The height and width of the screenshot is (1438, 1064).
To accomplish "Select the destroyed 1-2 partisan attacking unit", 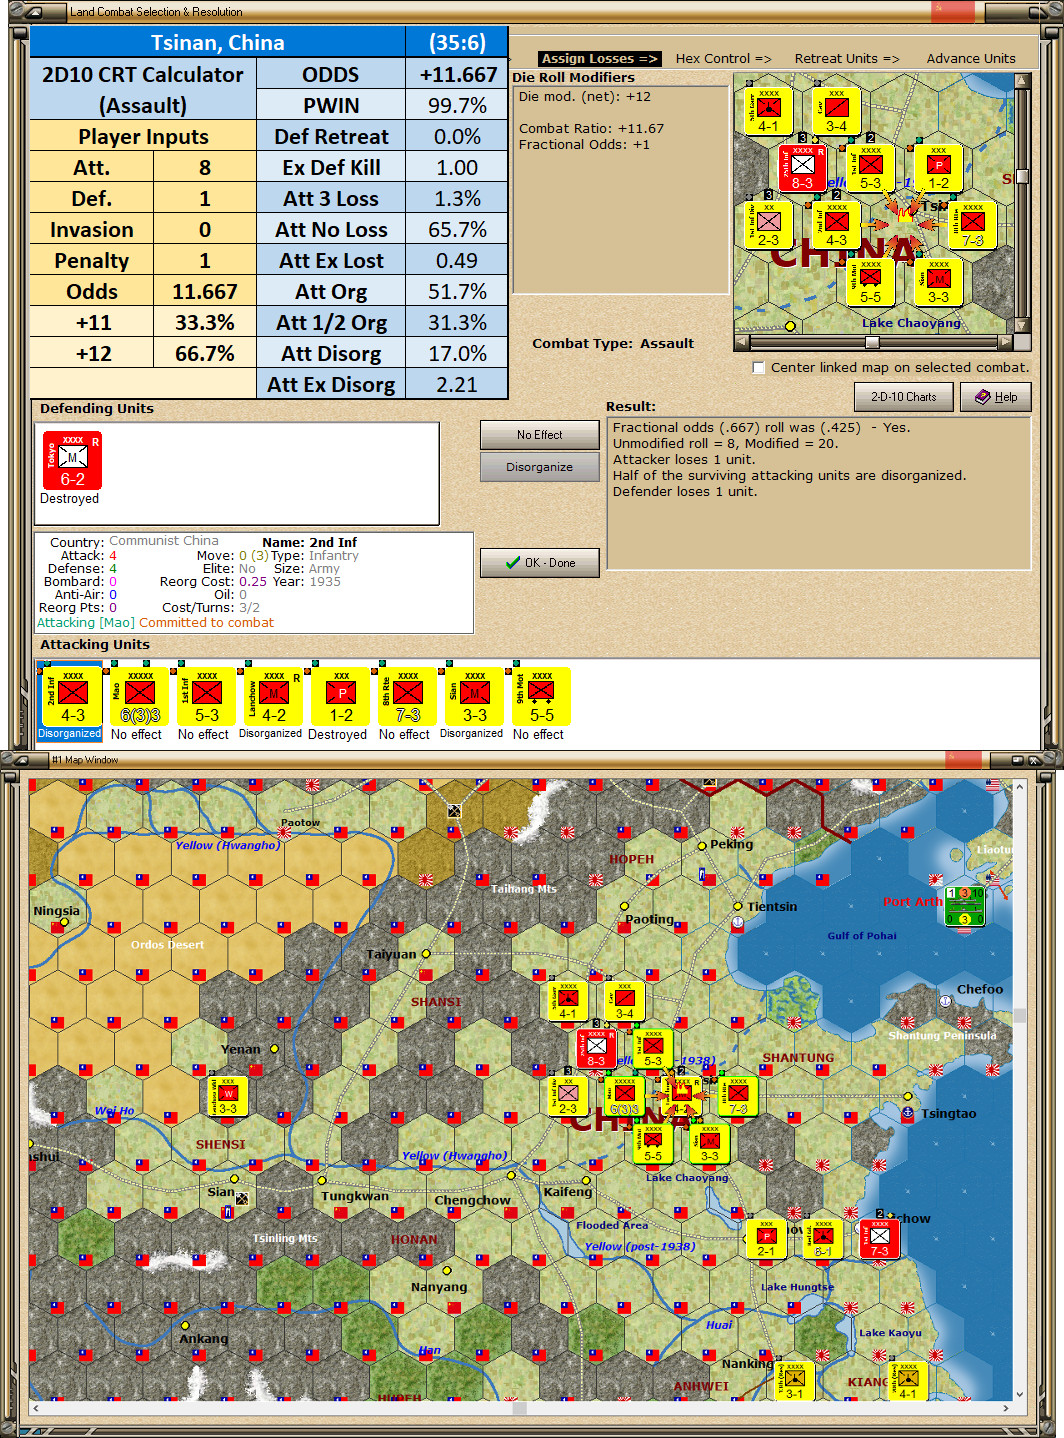I will (x=341, y=696).
